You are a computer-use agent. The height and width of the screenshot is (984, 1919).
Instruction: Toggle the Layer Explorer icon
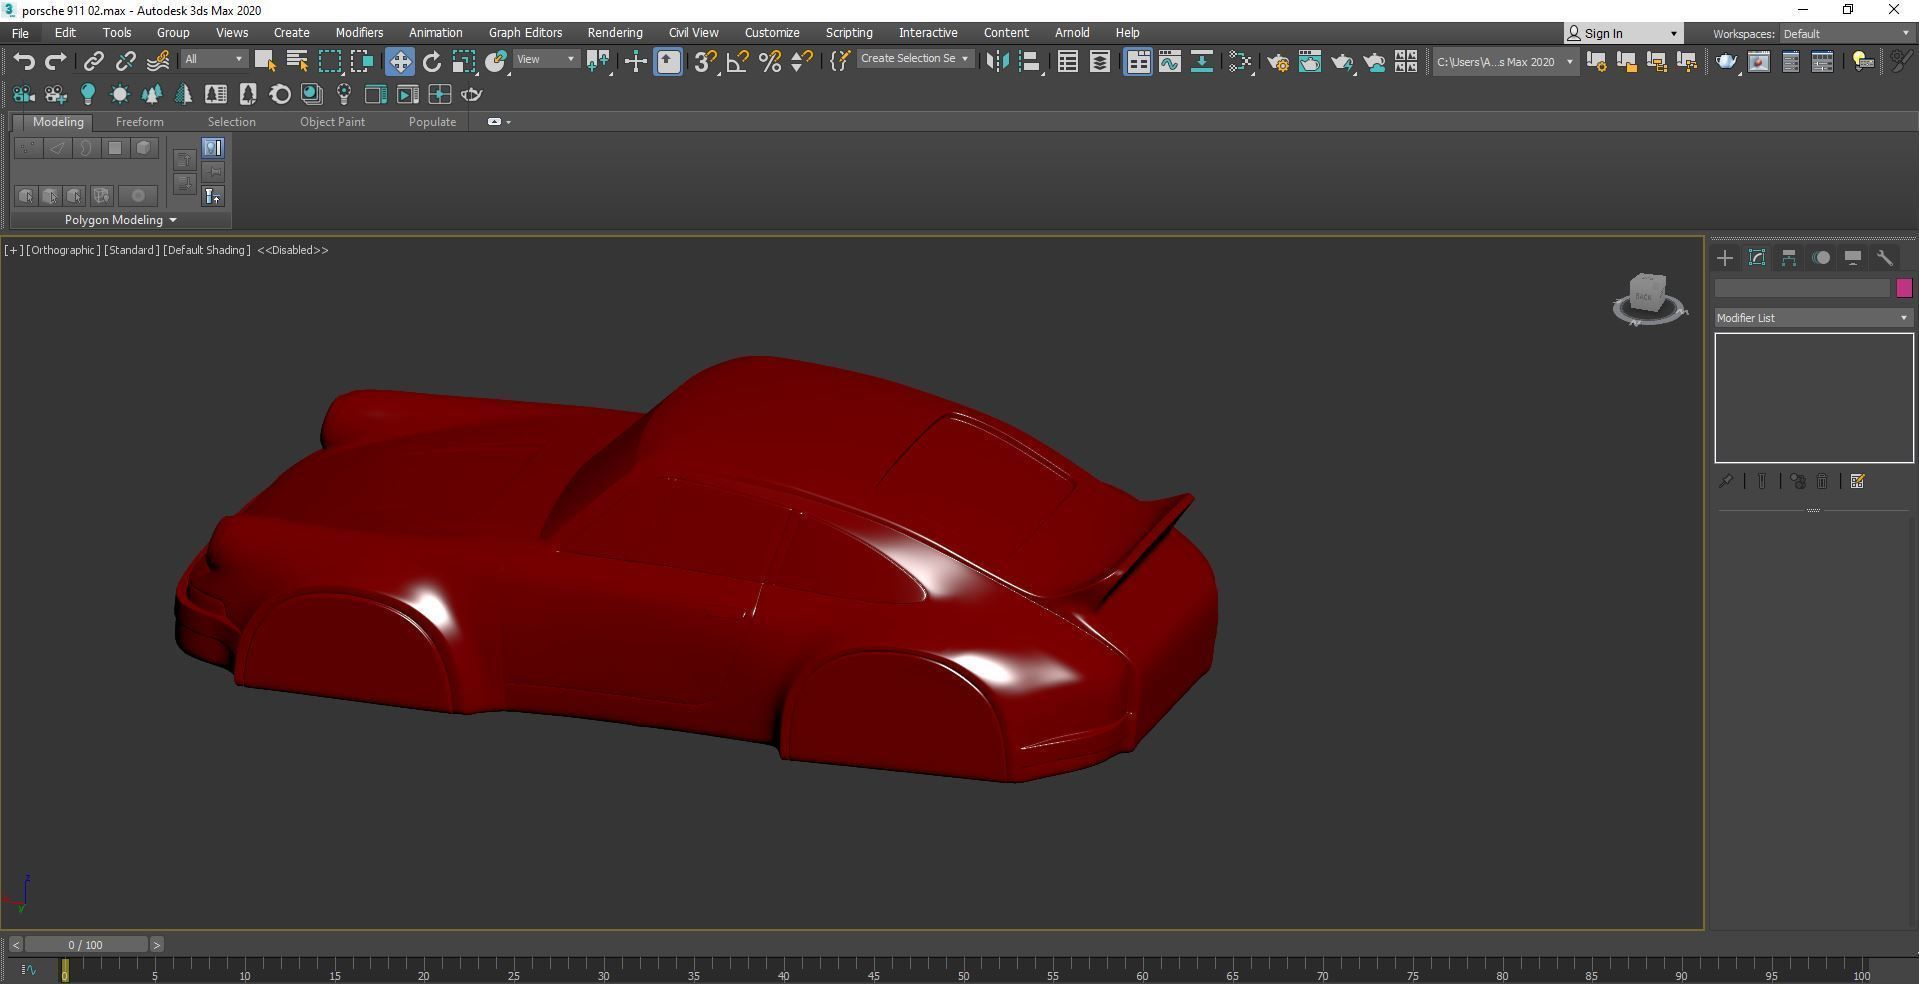click(x=1100, y=62)
